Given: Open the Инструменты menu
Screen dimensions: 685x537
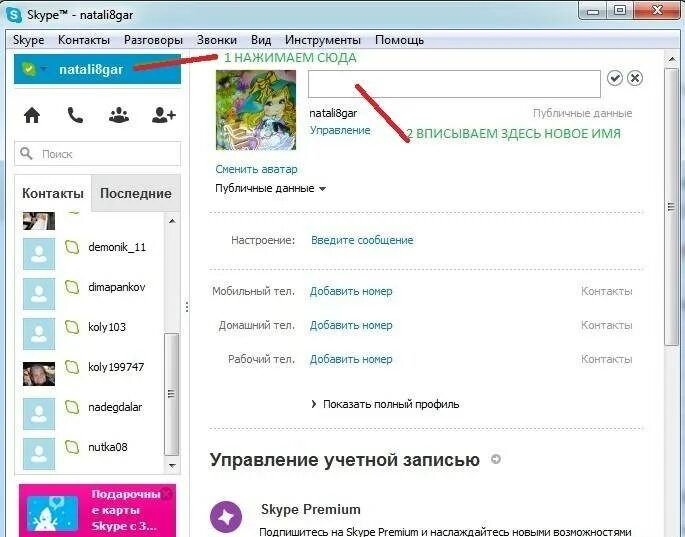Looking at the screenshot, I should (x=323, y=40).
